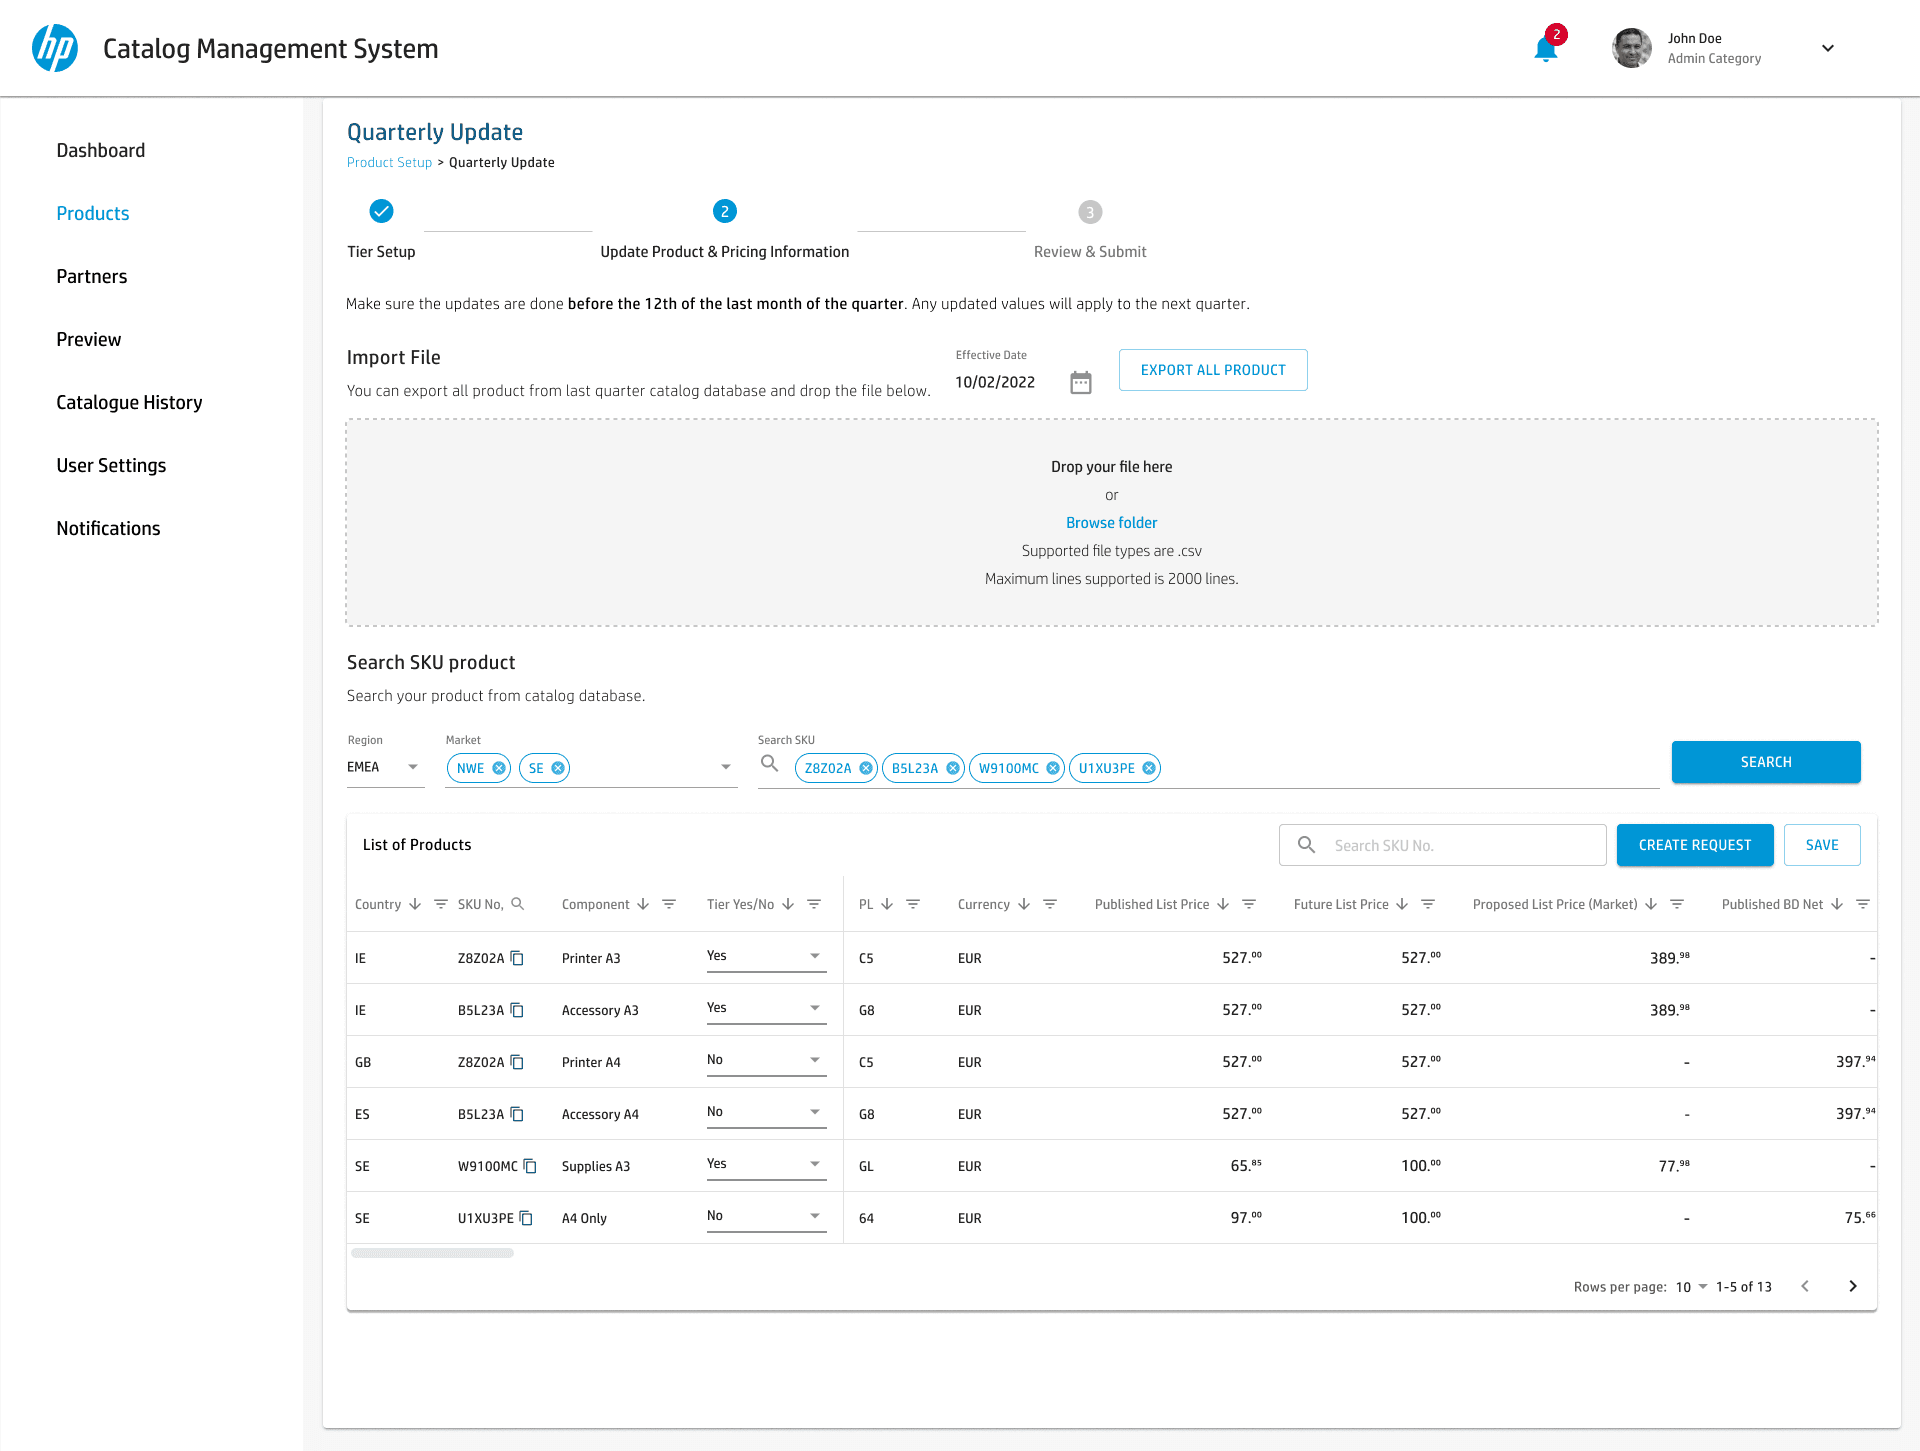Screen dimensions: 1920x1451
Task: Change Tier for Supplies A3 row
Action: (767, 1164)
